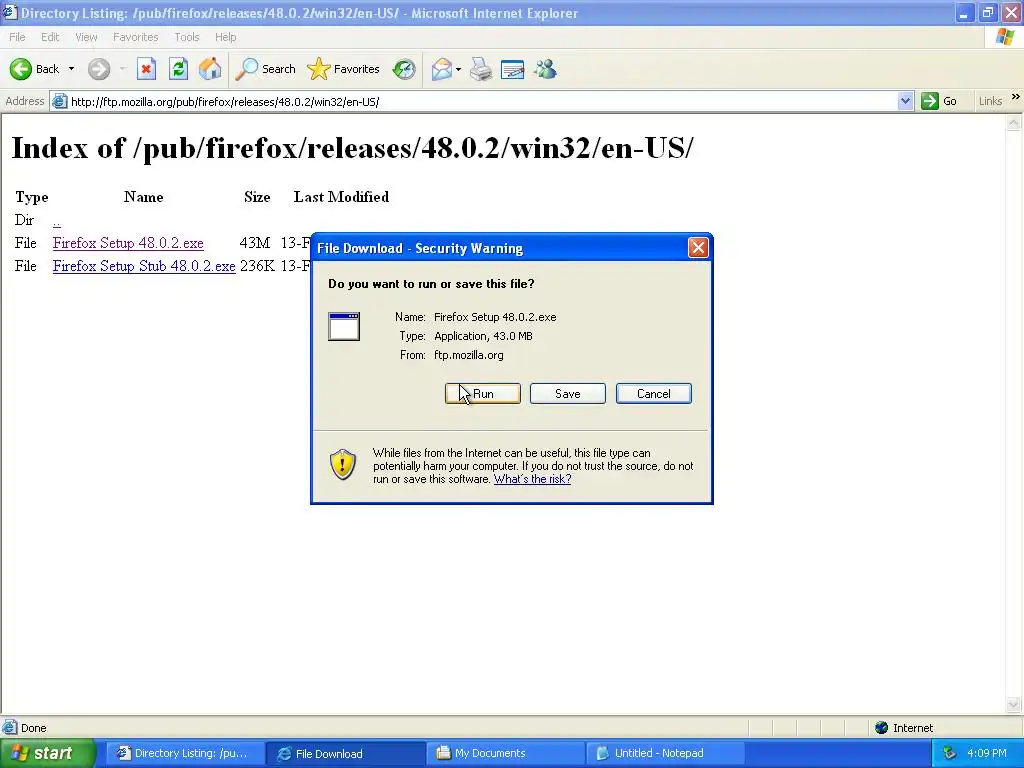Click the scrollbar down arrow
Viewport: 1024px width, 768px height.
pos(1014,704)
